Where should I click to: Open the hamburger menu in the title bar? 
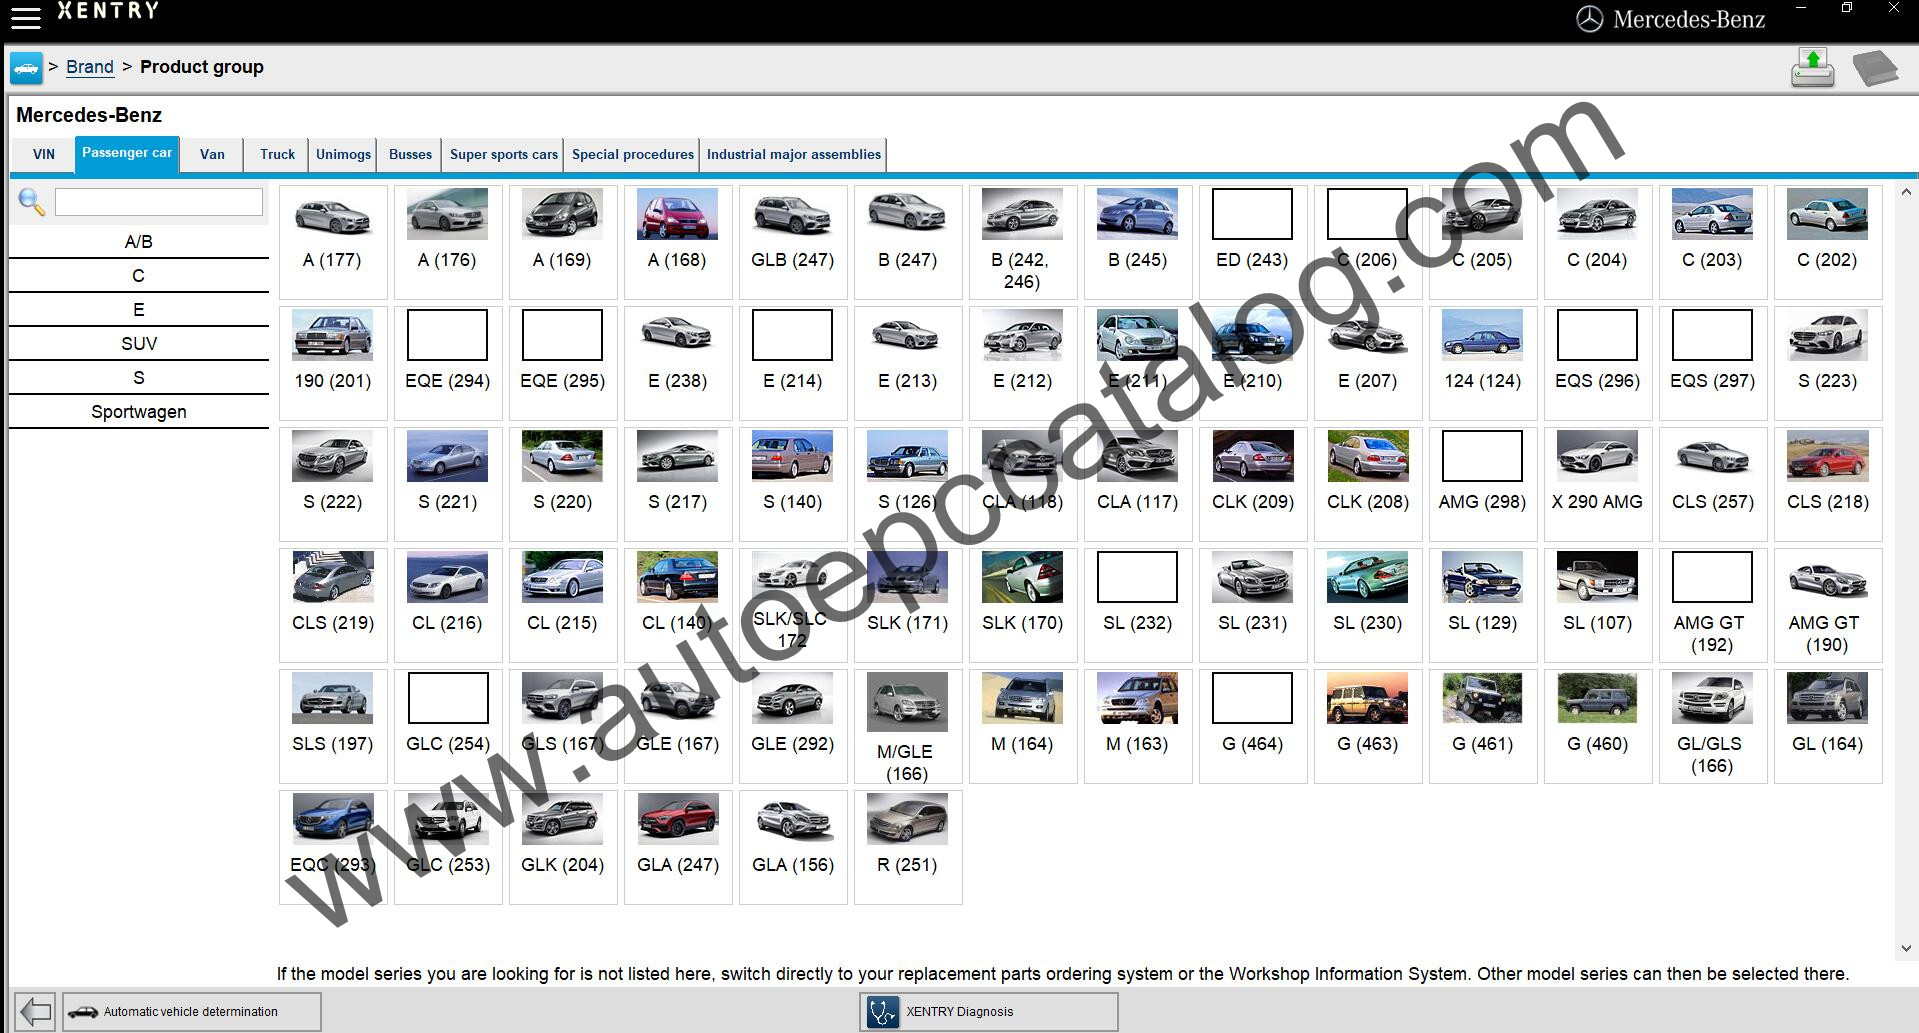click(26, 17)
